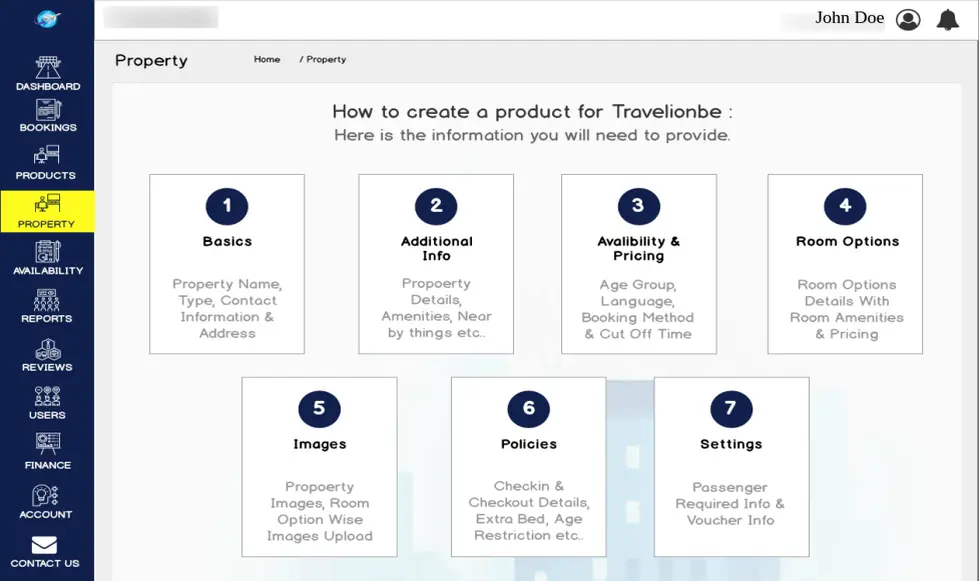This screenshot has height=581, width=980.
Task: Select the REPORTS sidebar label
Action: click(x=47, y=319)
